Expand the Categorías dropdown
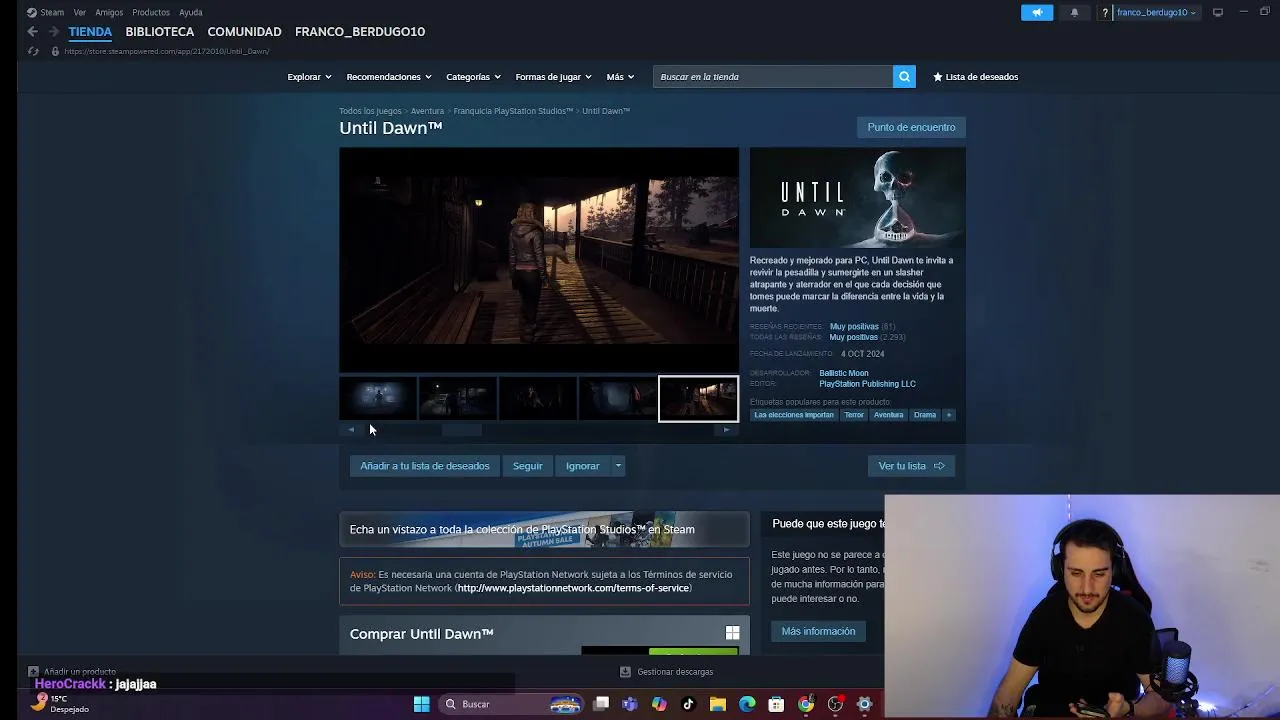Viewport: 1280px width, 720px height. pyautogui.click(x=473, y=77)
